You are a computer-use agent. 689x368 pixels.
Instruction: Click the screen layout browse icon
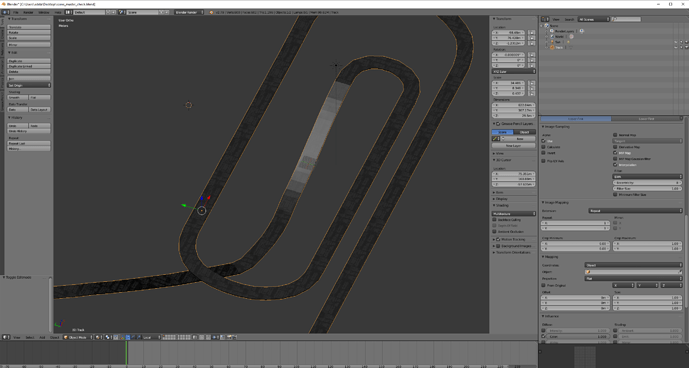click(68, 12)
